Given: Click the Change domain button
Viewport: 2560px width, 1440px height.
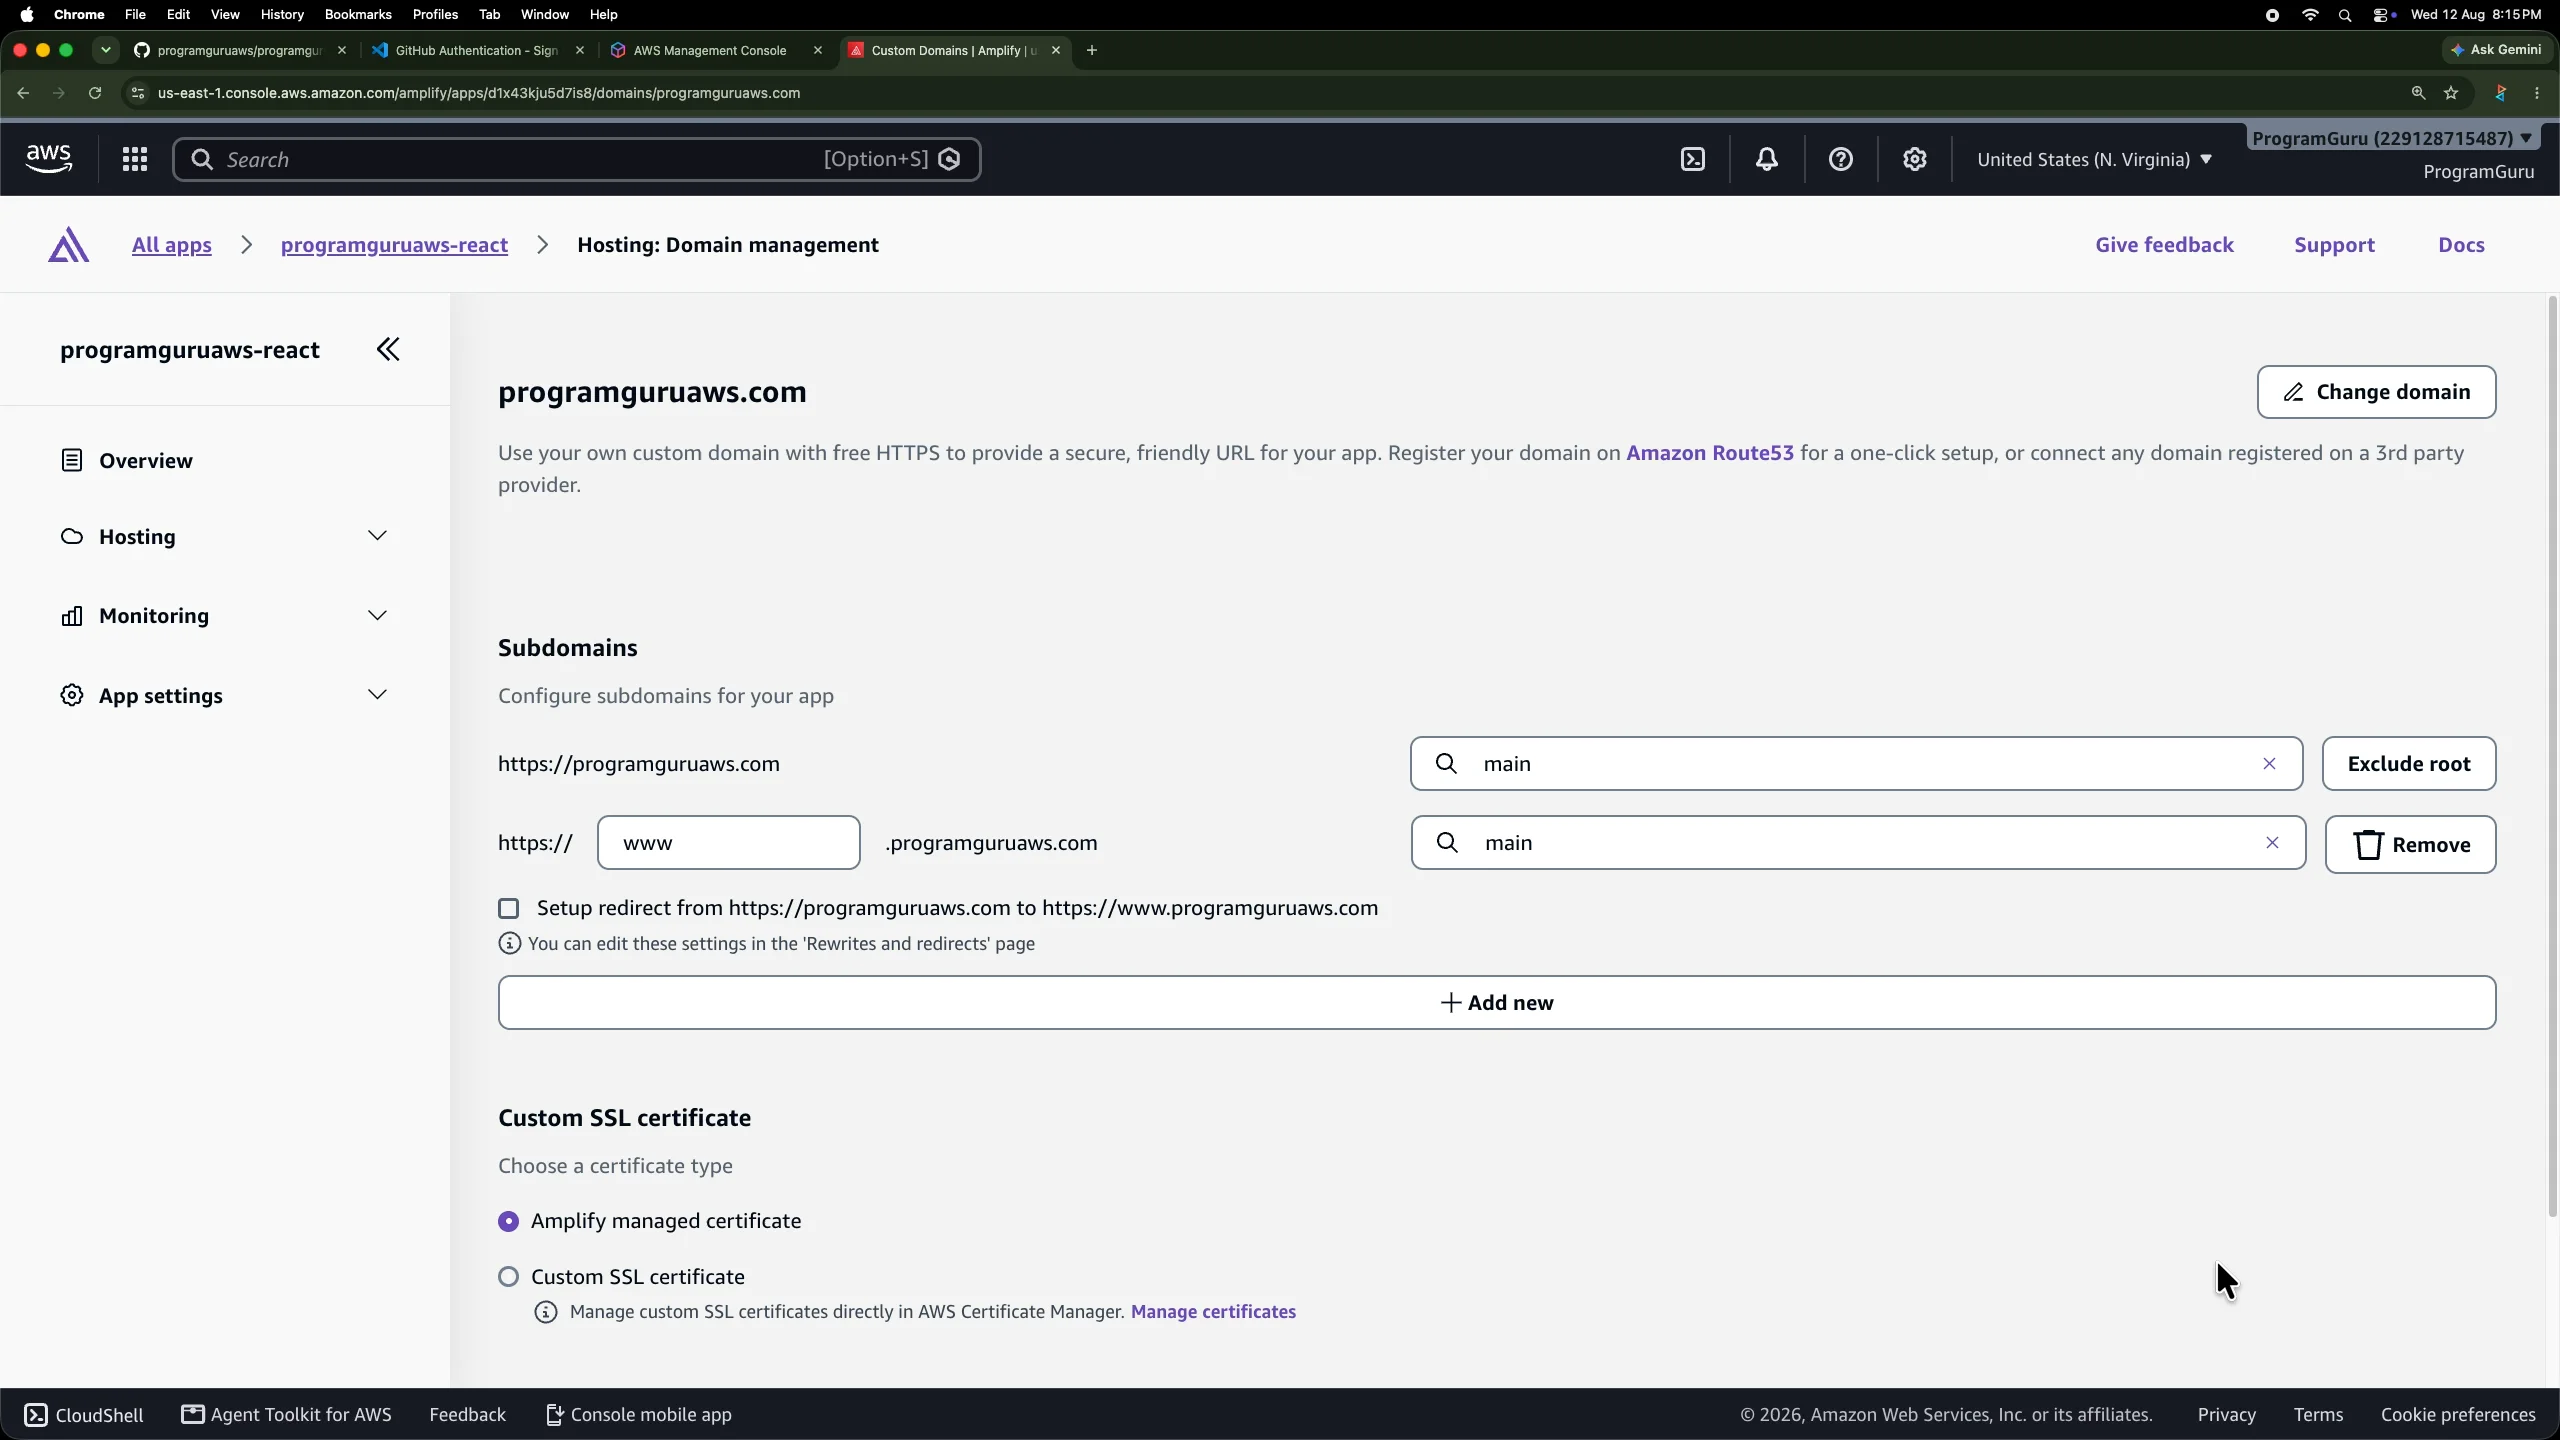Looking at the screenshot, I should tap(2376, 392).
